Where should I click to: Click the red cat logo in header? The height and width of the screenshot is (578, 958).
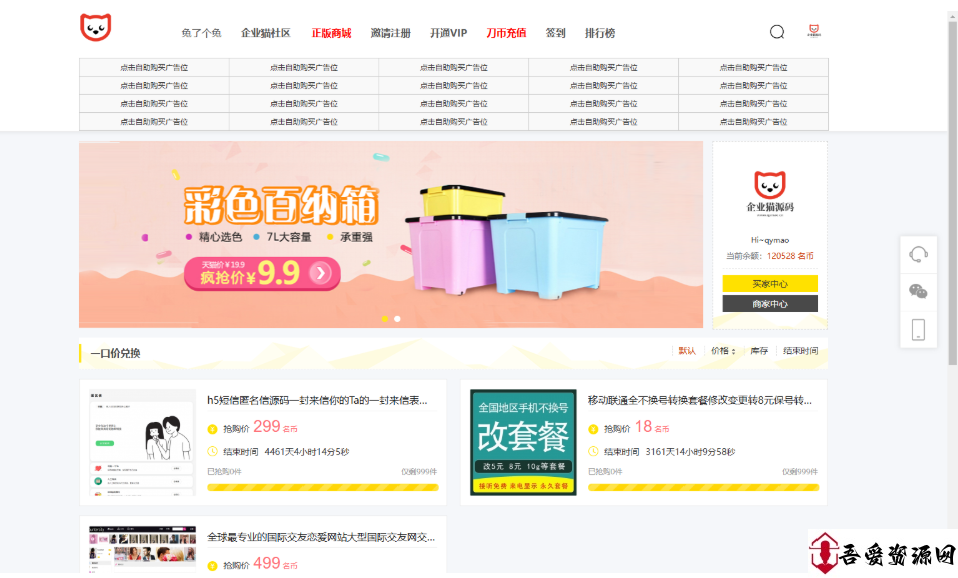tap(96, 28)
